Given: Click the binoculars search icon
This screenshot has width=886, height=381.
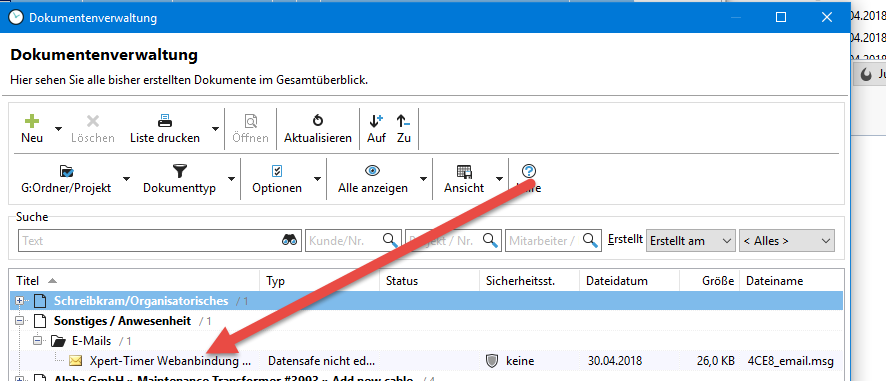Looking at the screenshot, I should (x=289, y=240).
